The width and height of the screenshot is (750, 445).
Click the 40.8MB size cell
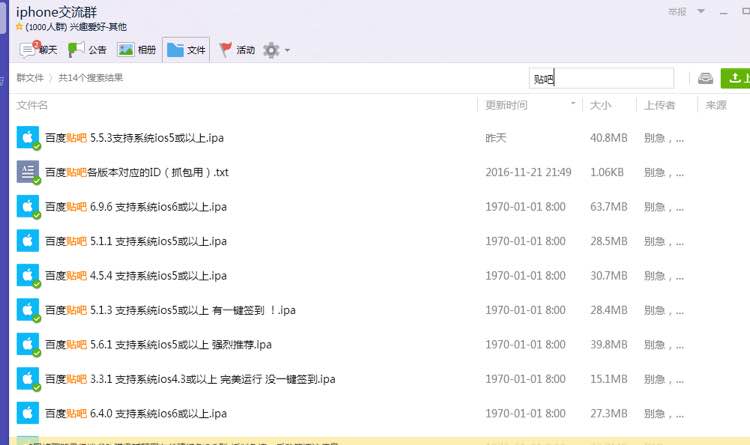tap(608, 138)
